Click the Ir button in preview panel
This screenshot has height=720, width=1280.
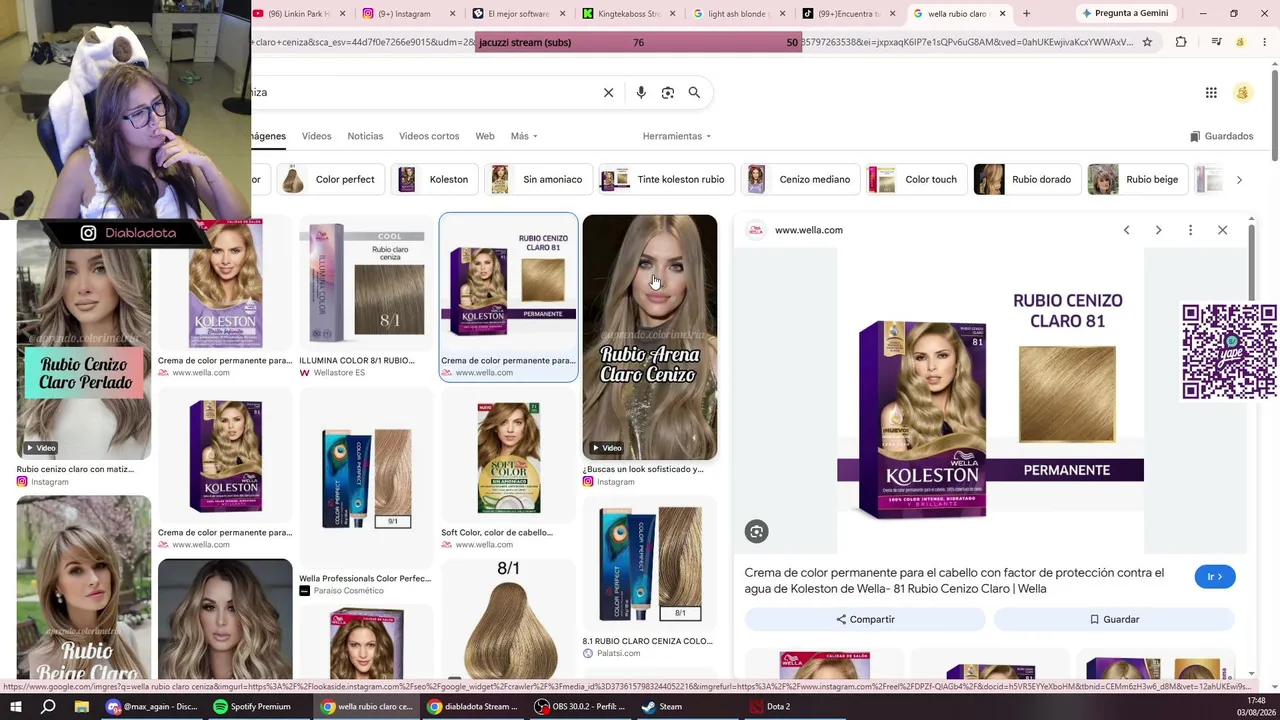[1215, 577]
